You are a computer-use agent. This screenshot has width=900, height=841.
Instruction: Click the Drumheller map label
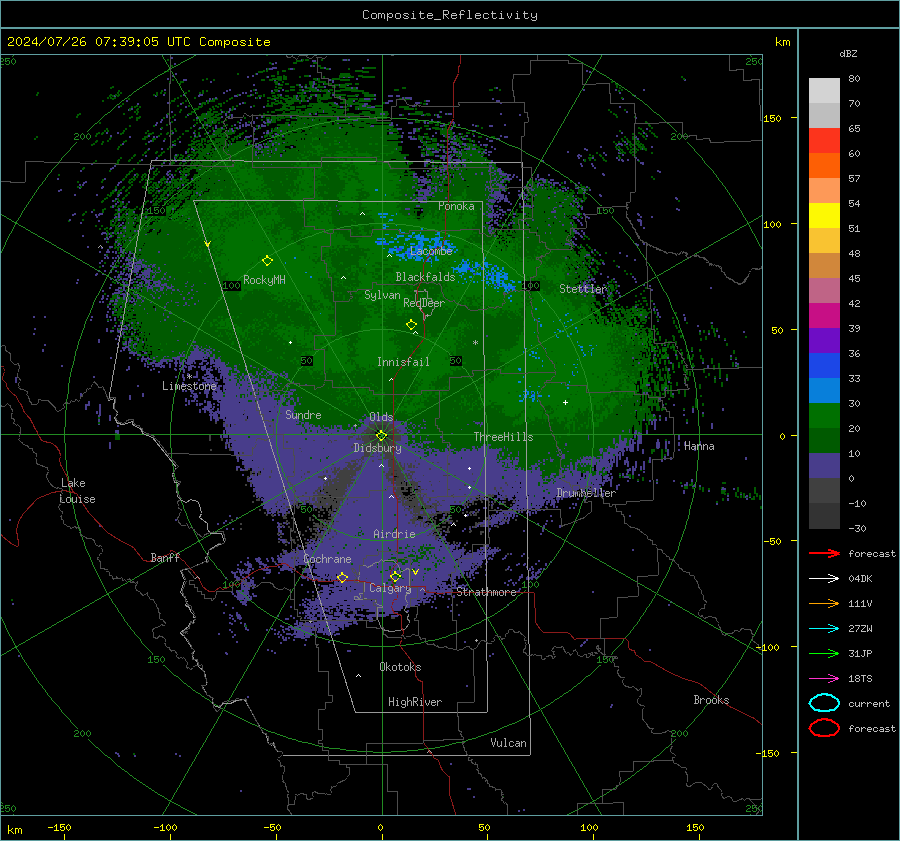(586, 493)
